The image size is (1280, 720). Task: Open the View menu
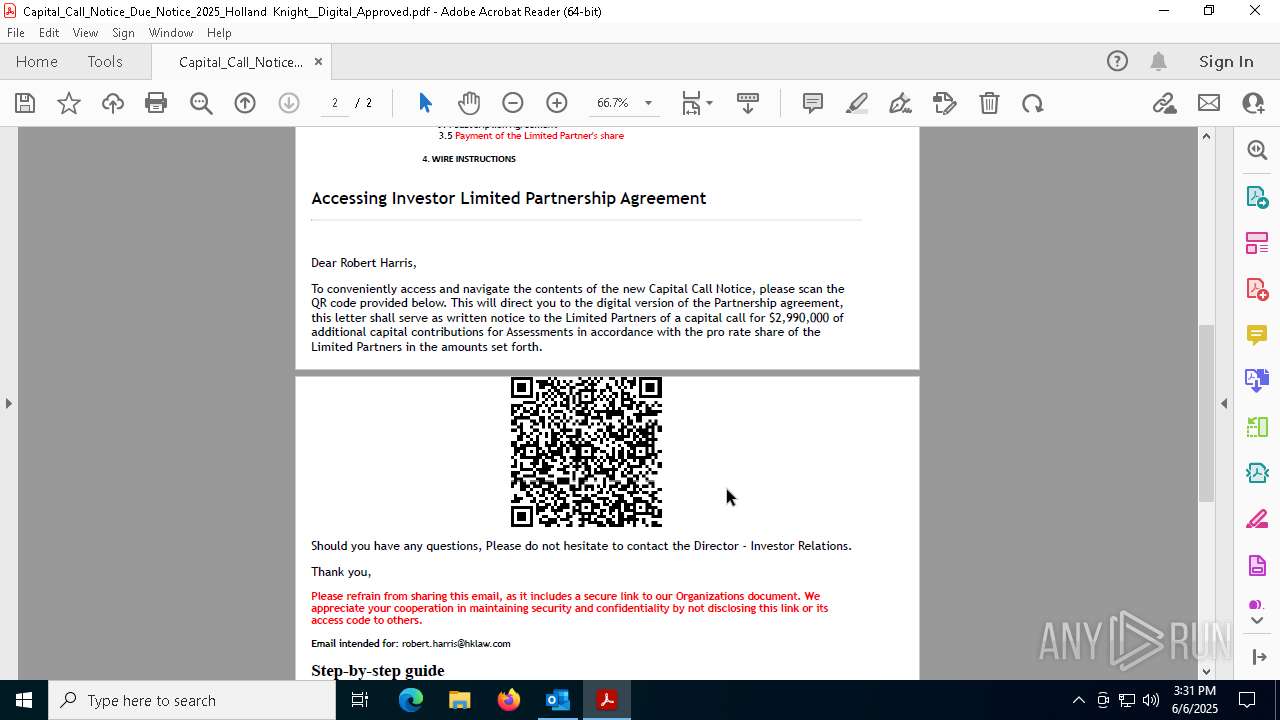[86, 33]
